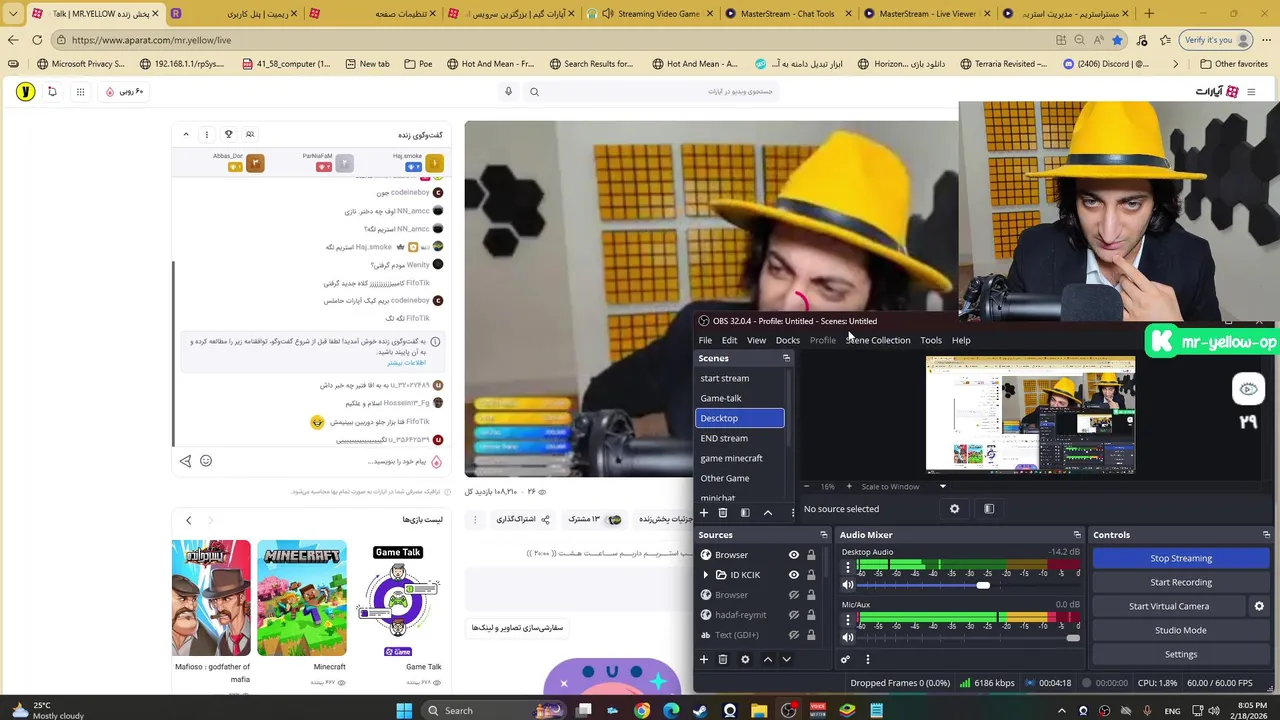The height and width of the screenshot is (720, 1280).
Task: Open the OBS Help menu
Action: click(961, 340)
